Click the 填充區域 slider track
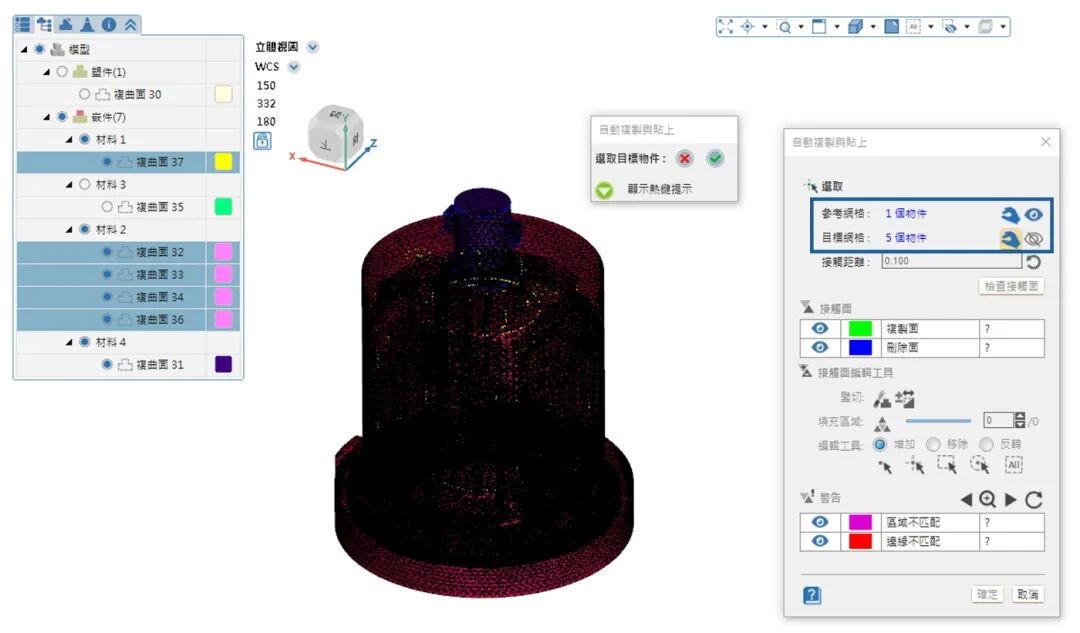 (938, 420)
